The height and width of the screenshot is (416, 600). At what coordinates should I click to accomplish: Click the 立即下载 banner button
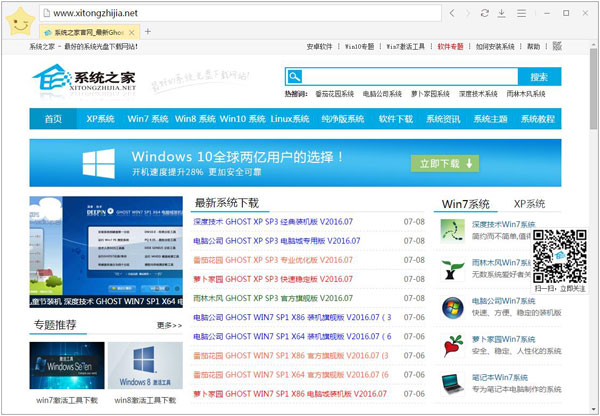point(445,163)
